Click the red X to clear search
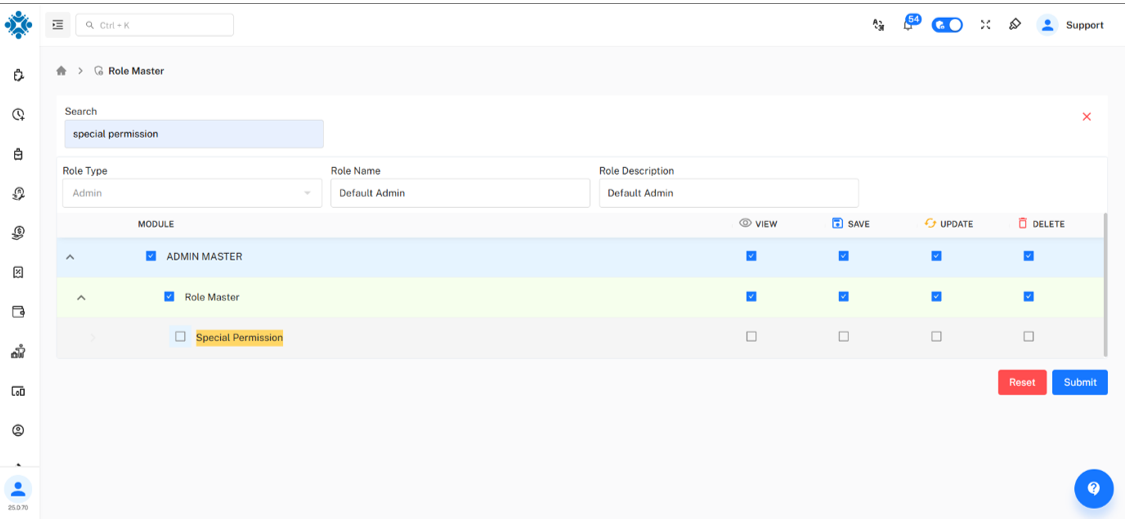The width and height of the screenshot is (1135, 527). pyautogui.click(x=1087, y=117)
